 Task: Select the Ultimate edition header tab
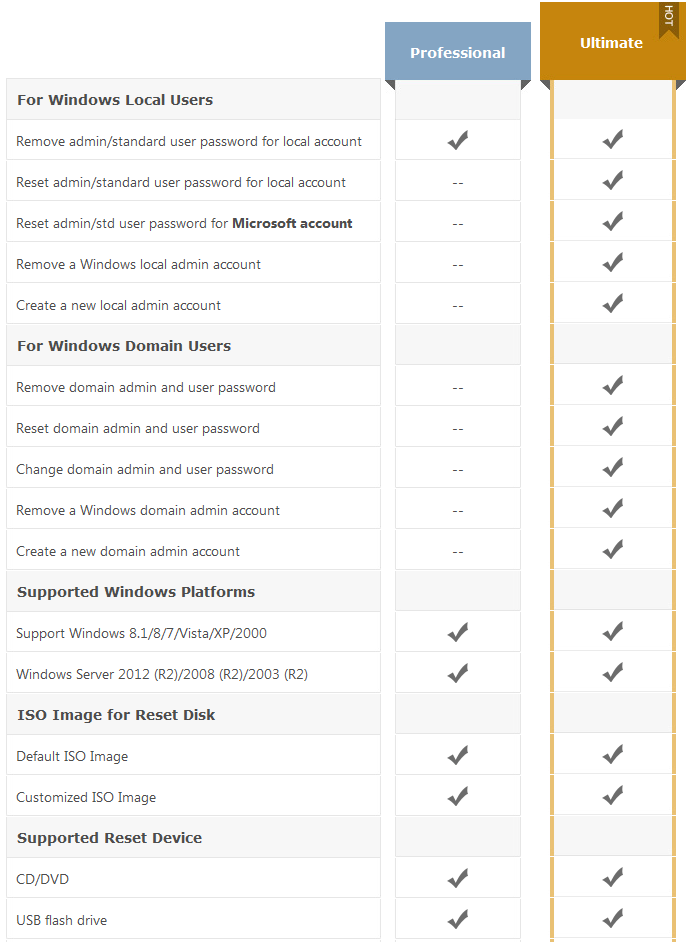pos(611,43)
